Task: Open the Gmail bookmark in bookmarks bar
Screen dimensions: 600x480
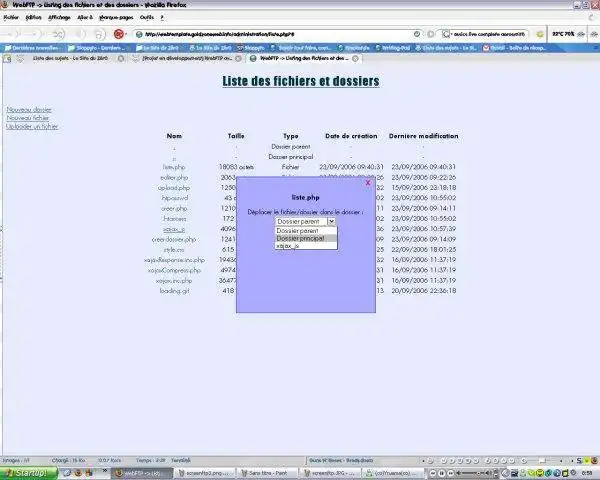Action: [515, 48]
